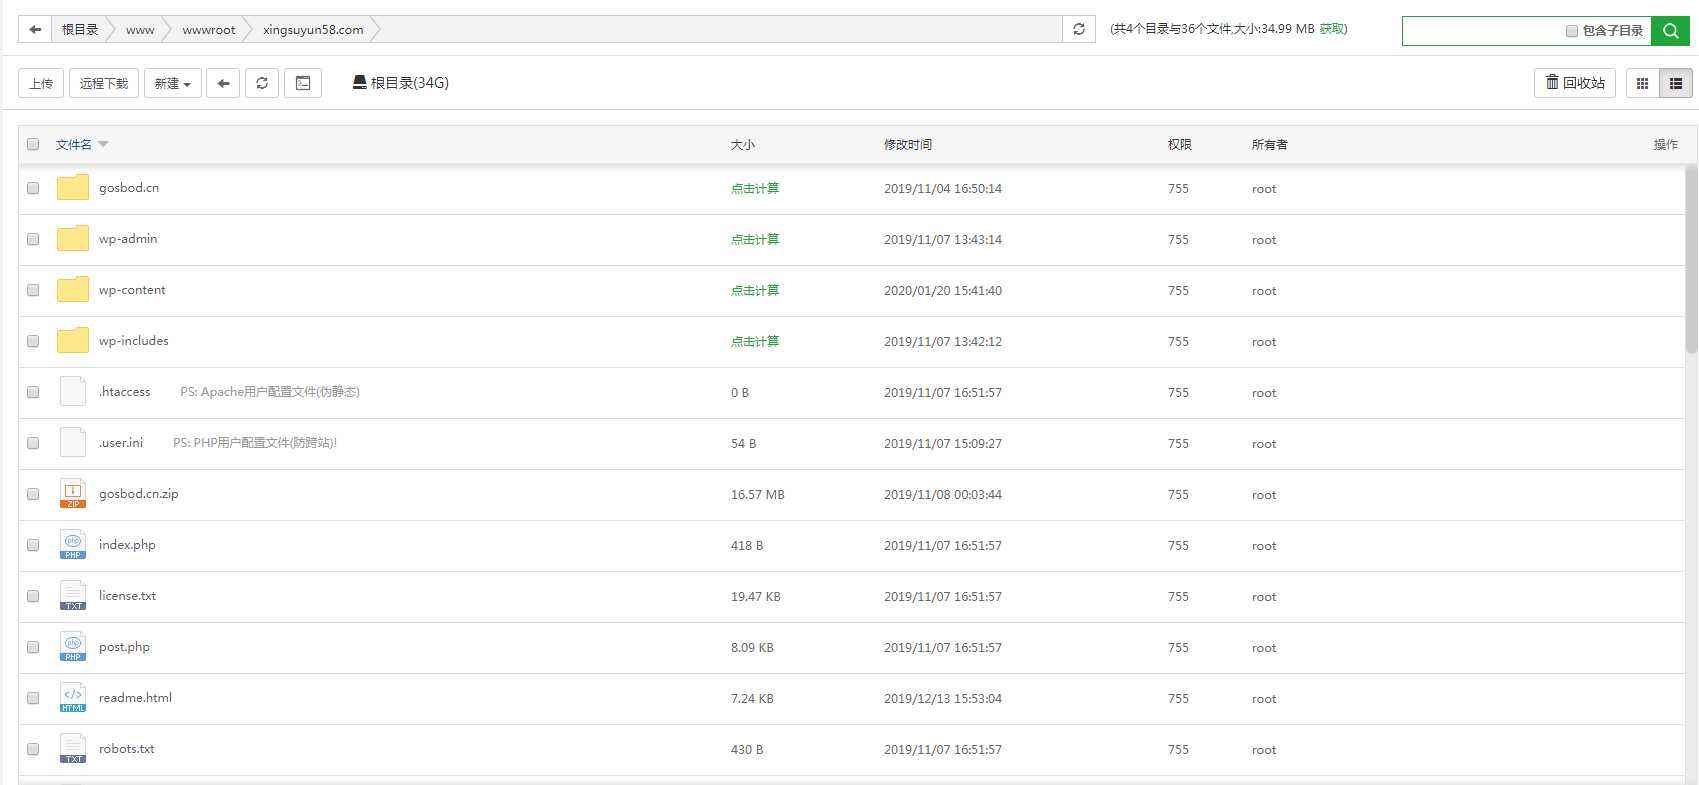Open the wp-content folder name
Screen dimensions: 1699x785
click(132, 290)
